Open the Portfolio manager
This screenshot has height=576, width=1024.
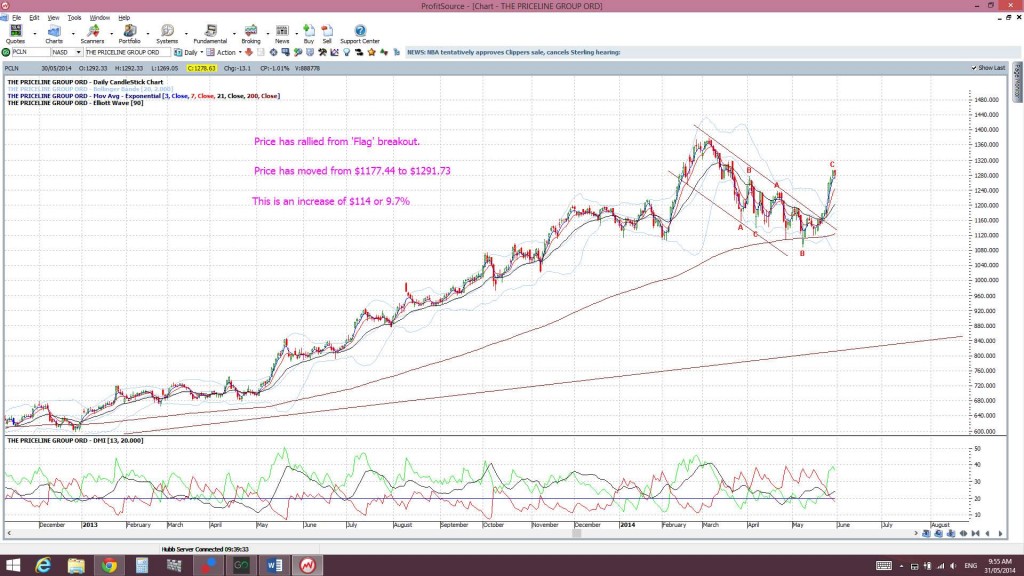point(129,34)
